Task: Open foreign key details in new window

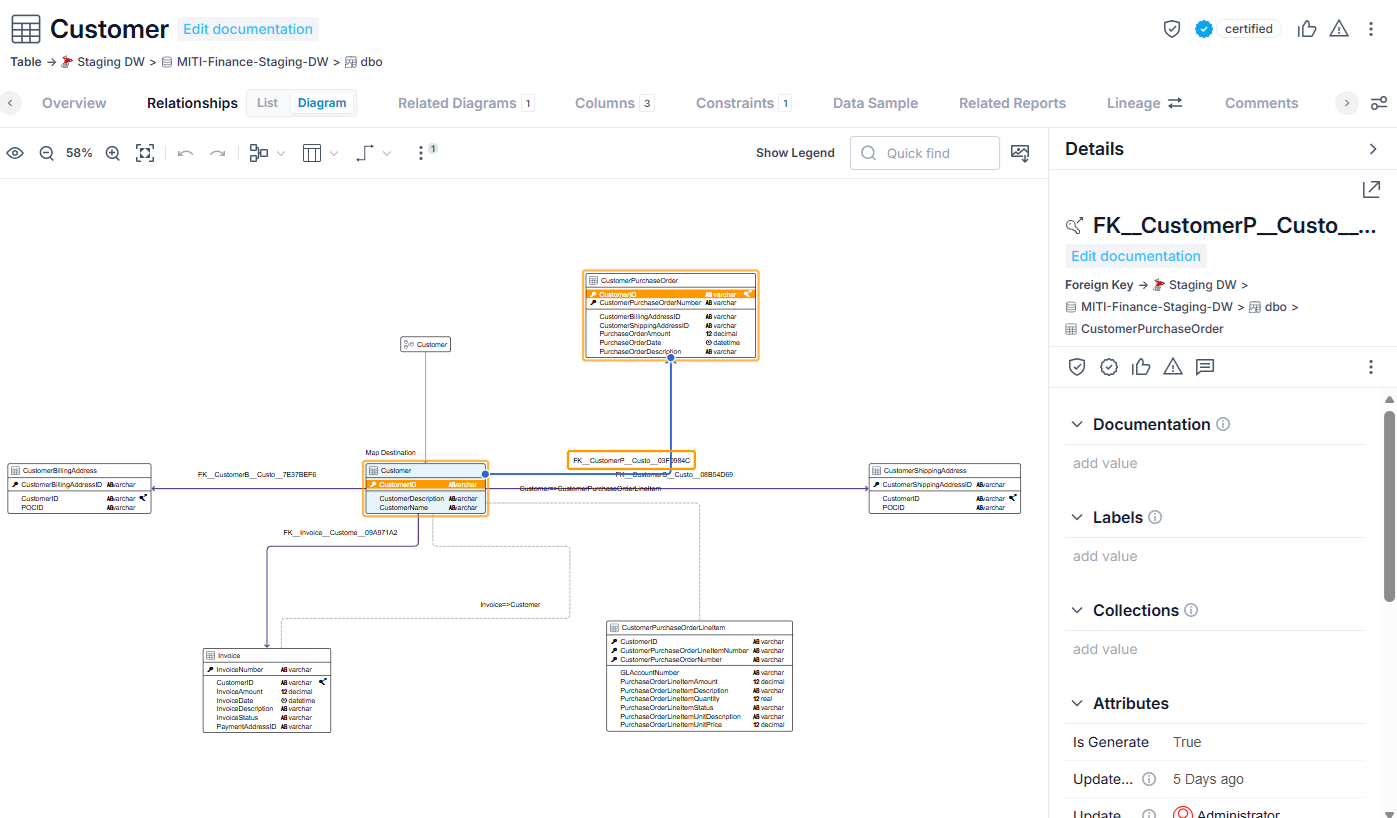Action: pyautogui.click(x=1371, y=189)
